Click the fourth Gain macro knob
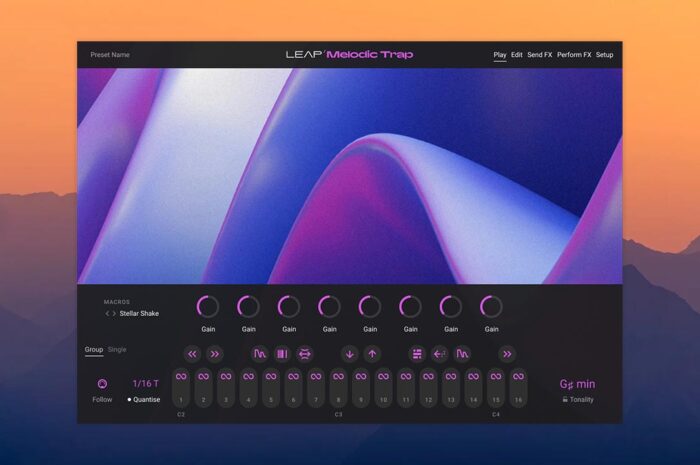700x465 pixels. coord(329,307)
